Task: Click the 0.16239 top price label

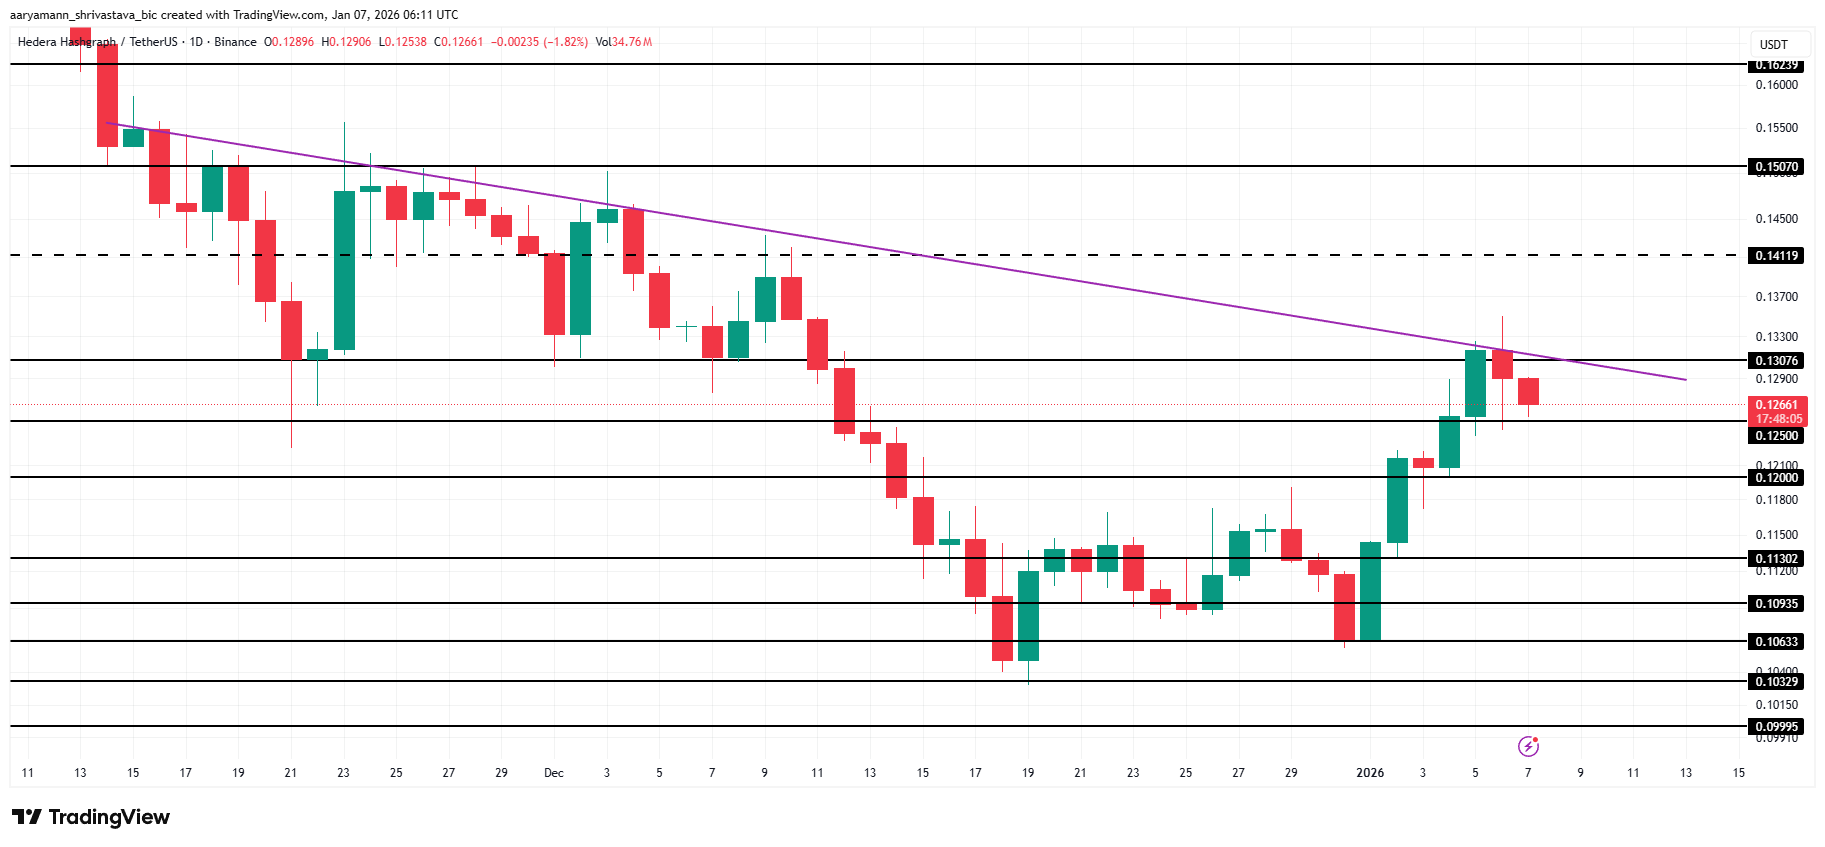Action: click(x=1776, y=65)
